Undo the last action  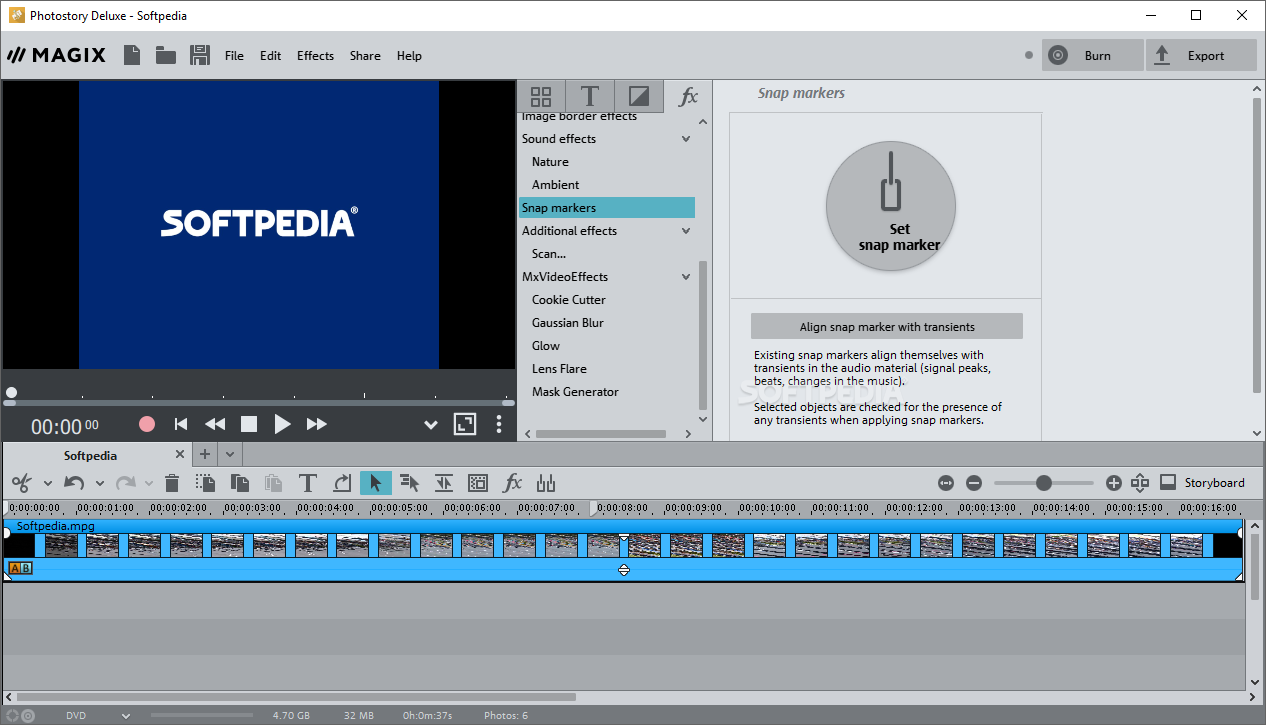pos(74,483)
